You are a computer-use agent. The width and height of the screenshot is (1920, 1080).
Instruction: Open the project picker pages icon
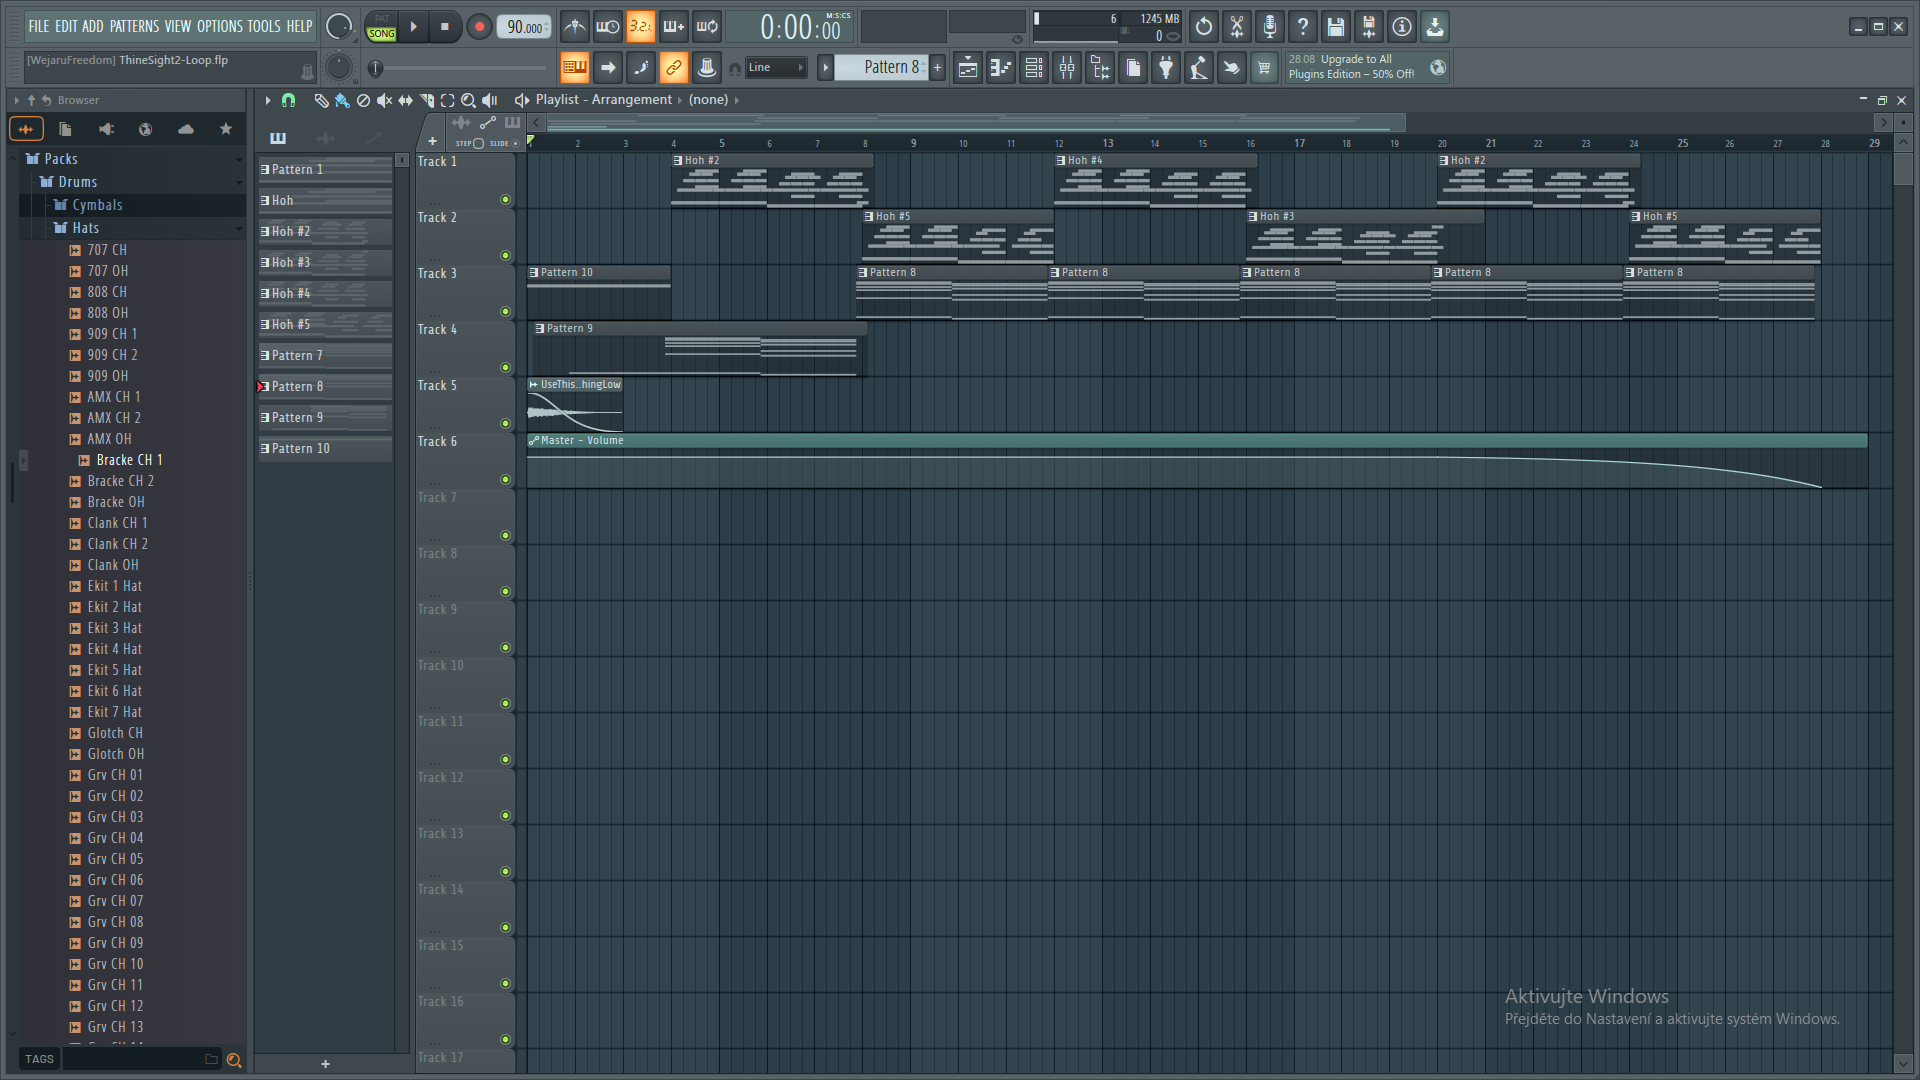1133,68
